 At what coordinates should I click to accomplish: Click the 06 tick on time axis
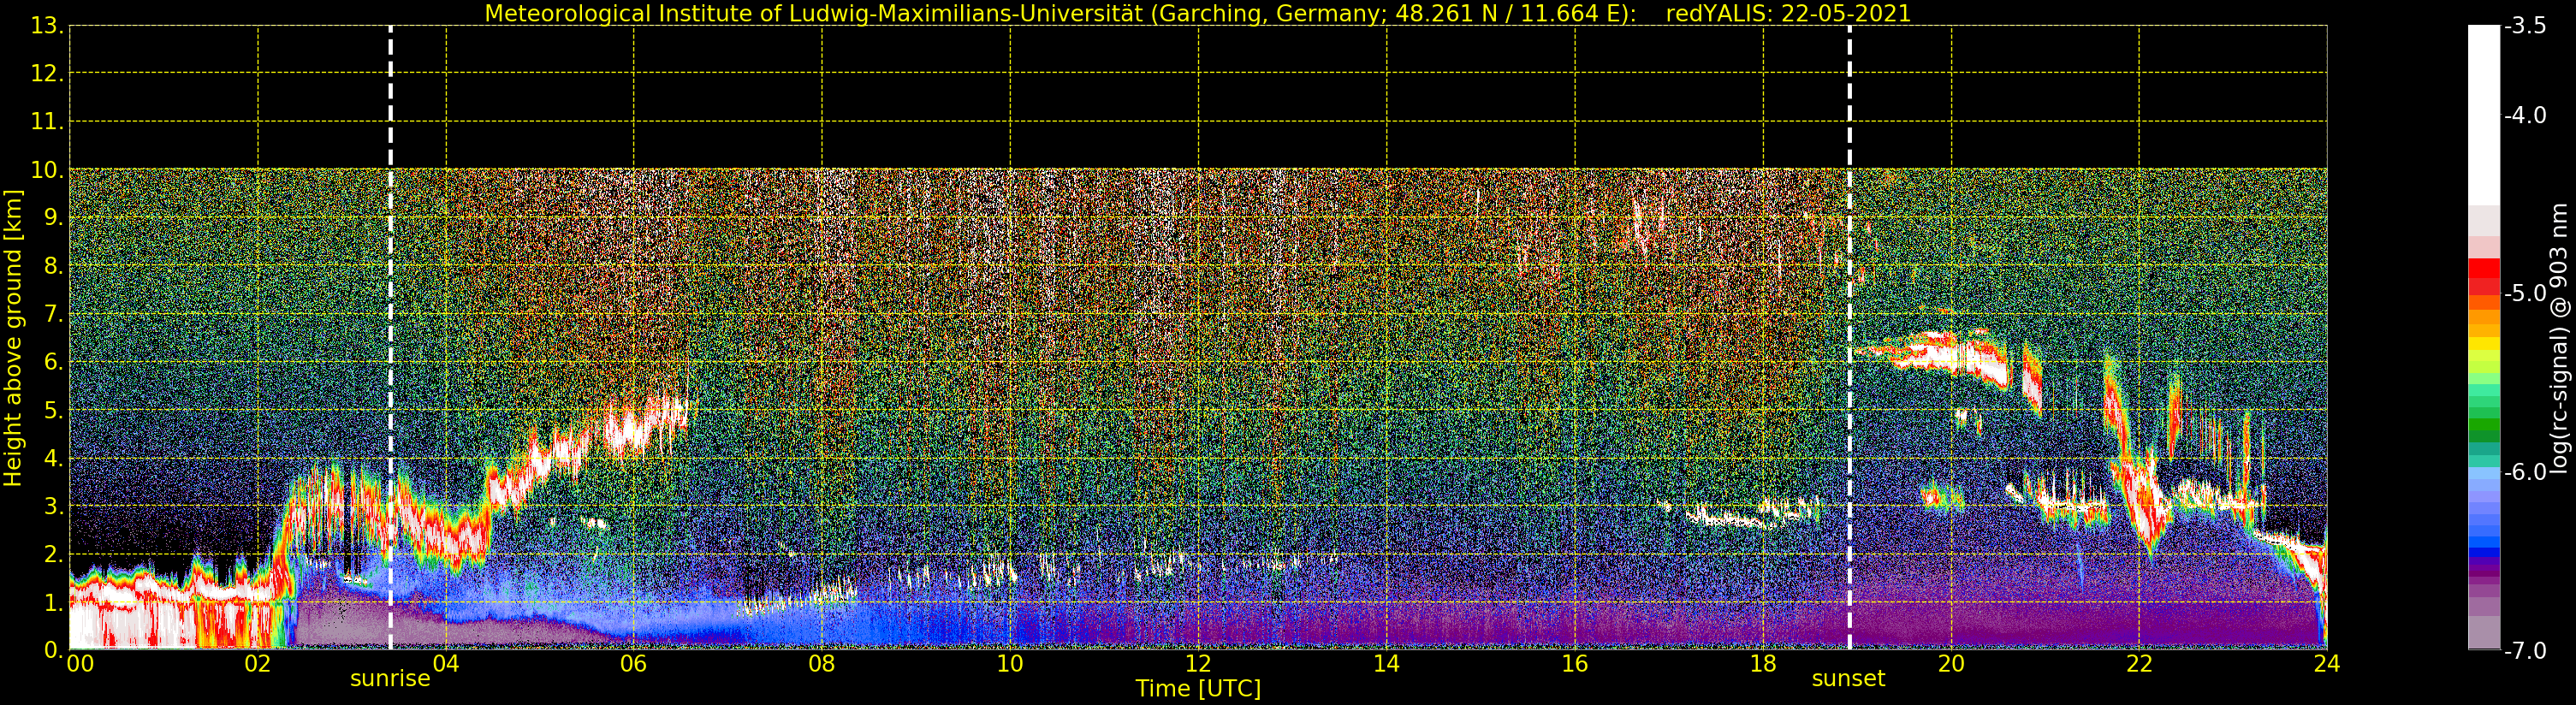(633, 663)
